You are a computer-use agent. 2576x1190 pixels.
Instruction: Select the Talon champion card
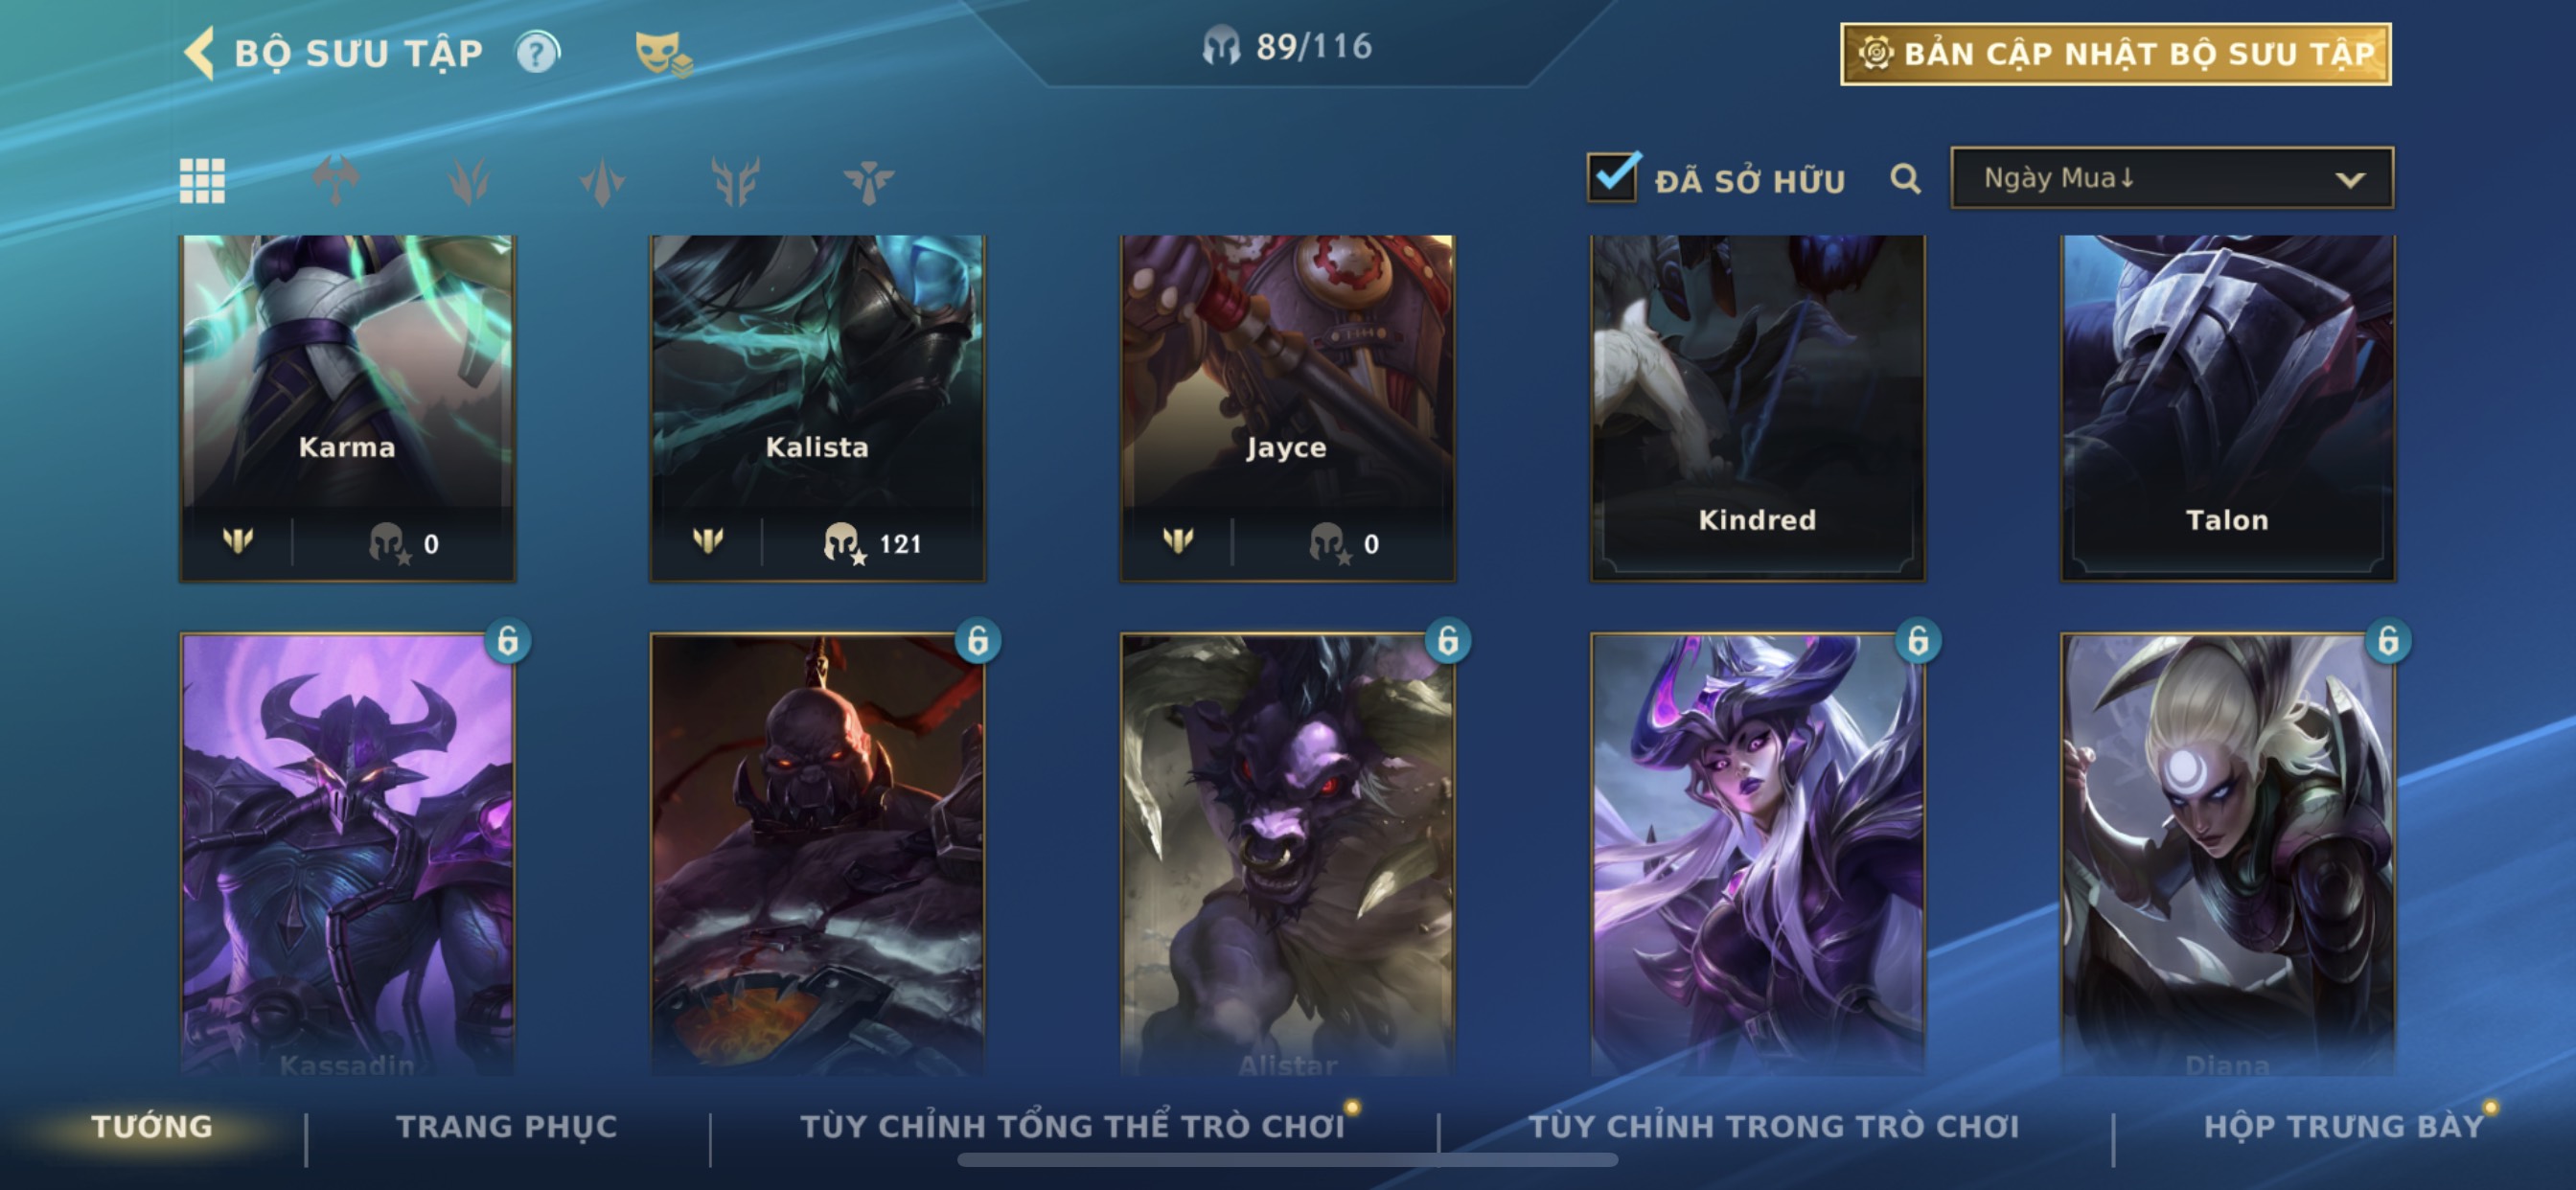tap(2228, 408)
